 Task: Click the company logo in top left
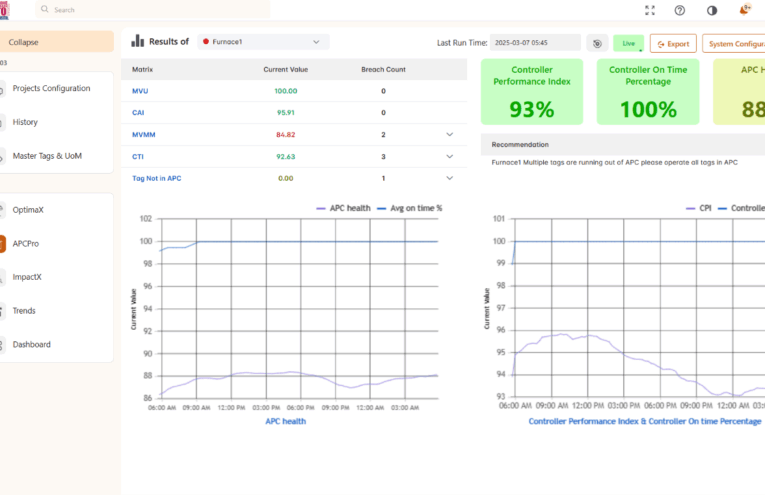(x=4, y=9)
